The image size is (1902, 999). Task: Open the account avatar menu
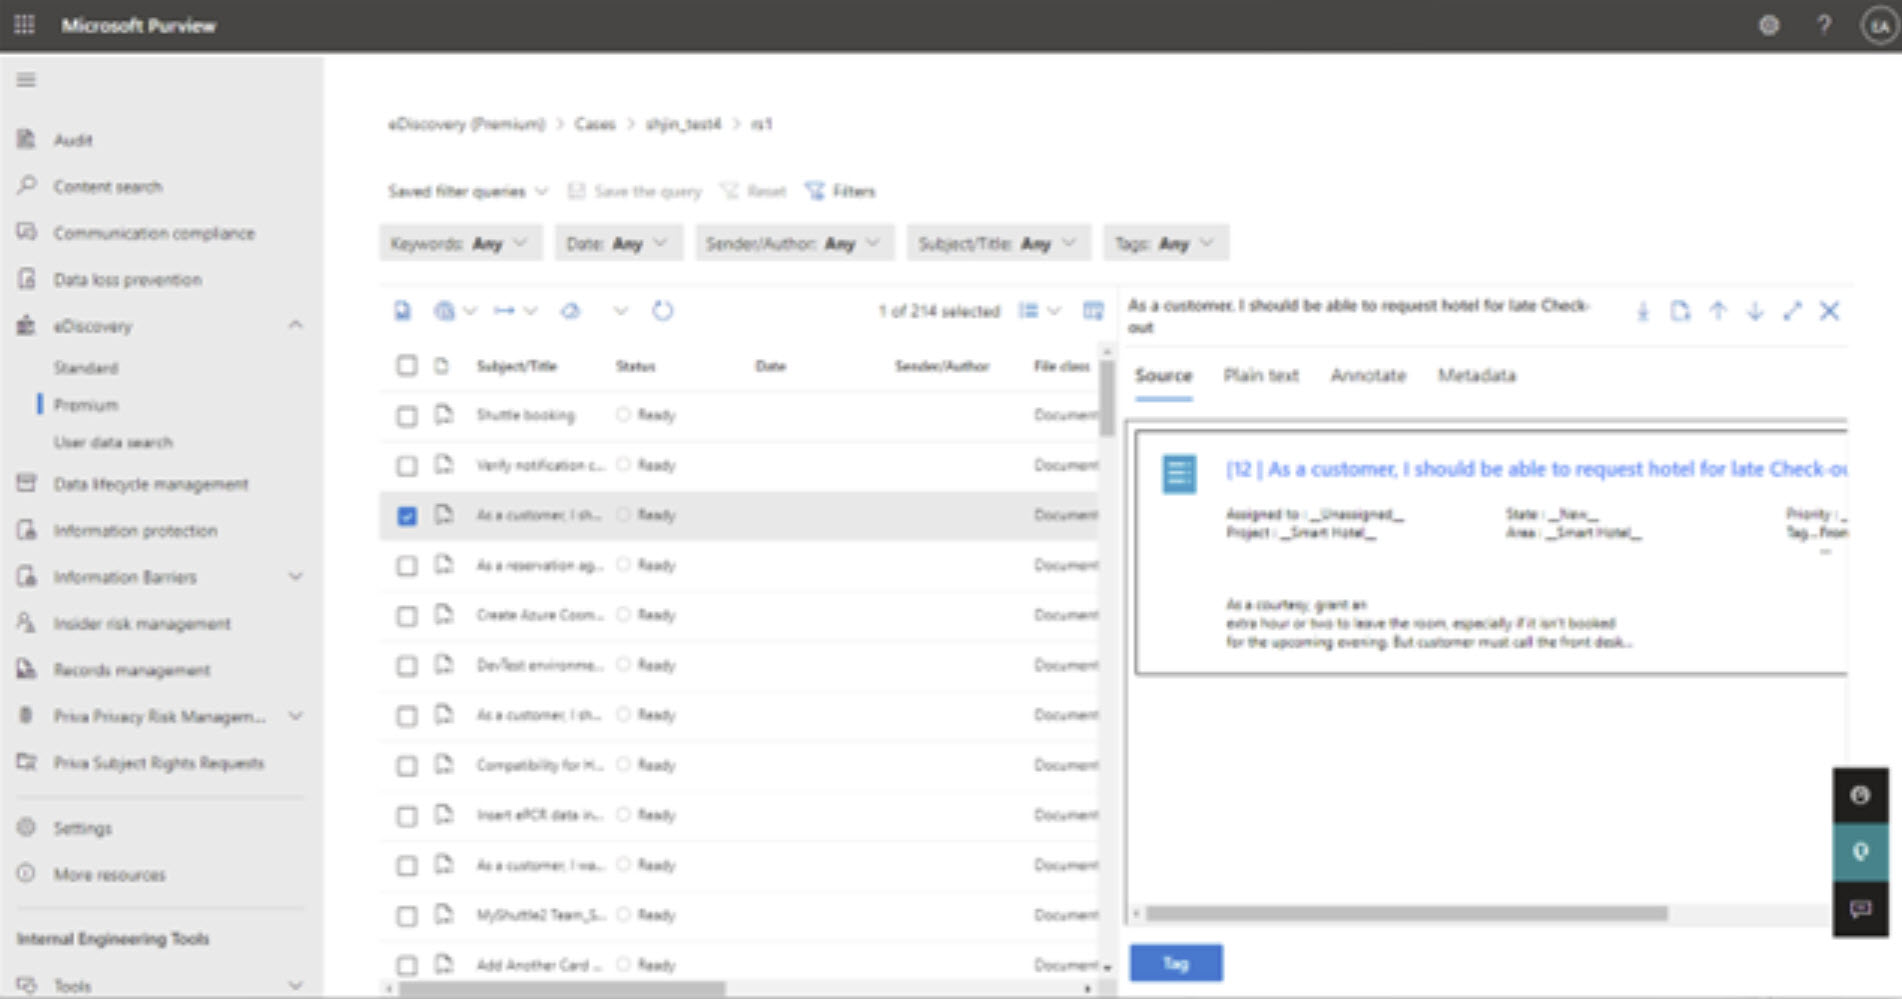tap(1880, 26)
